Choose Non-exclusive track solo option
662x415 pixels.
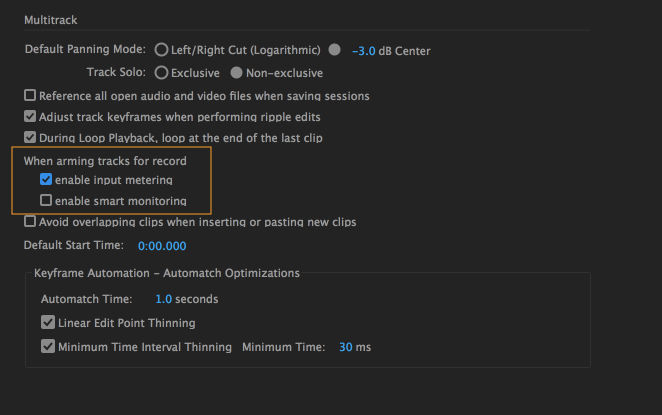(237, 73)
